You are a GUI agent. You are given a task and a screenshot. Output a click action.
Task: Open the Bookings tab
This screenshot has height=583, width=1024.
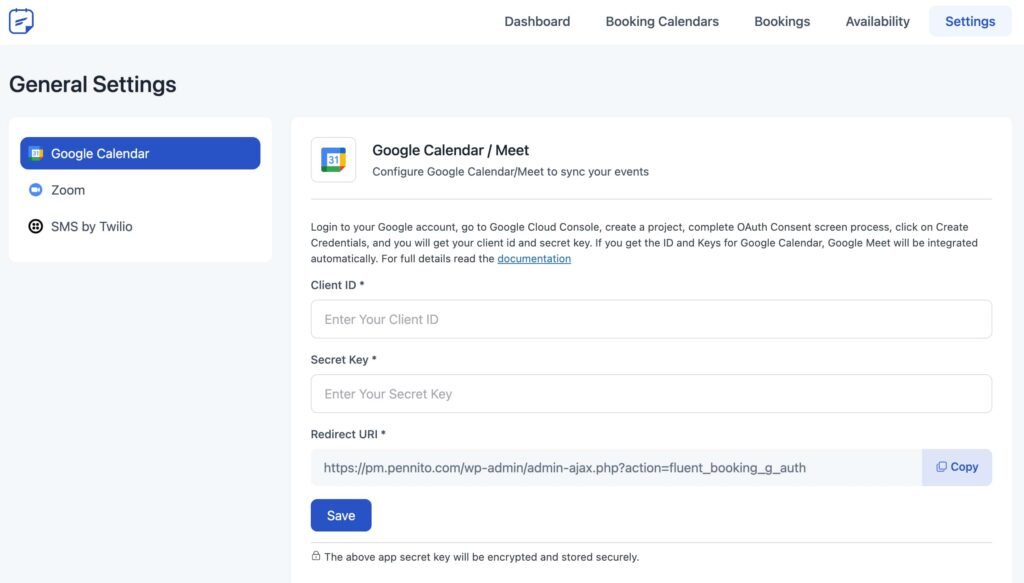(x=782, y=22)
